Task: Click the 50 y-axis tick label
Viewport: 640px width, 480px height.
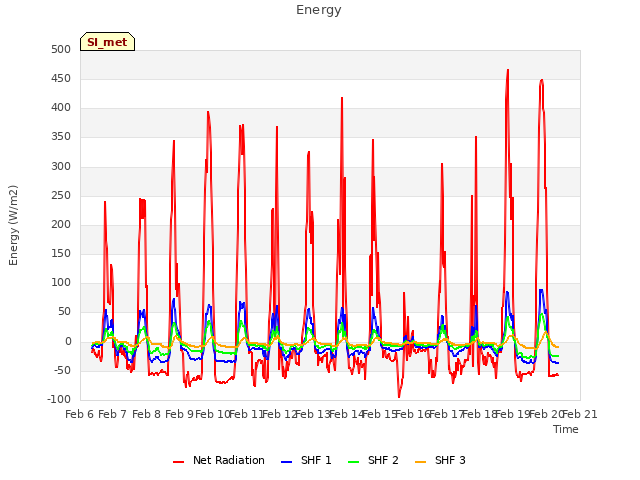Action: click(65, 312)
